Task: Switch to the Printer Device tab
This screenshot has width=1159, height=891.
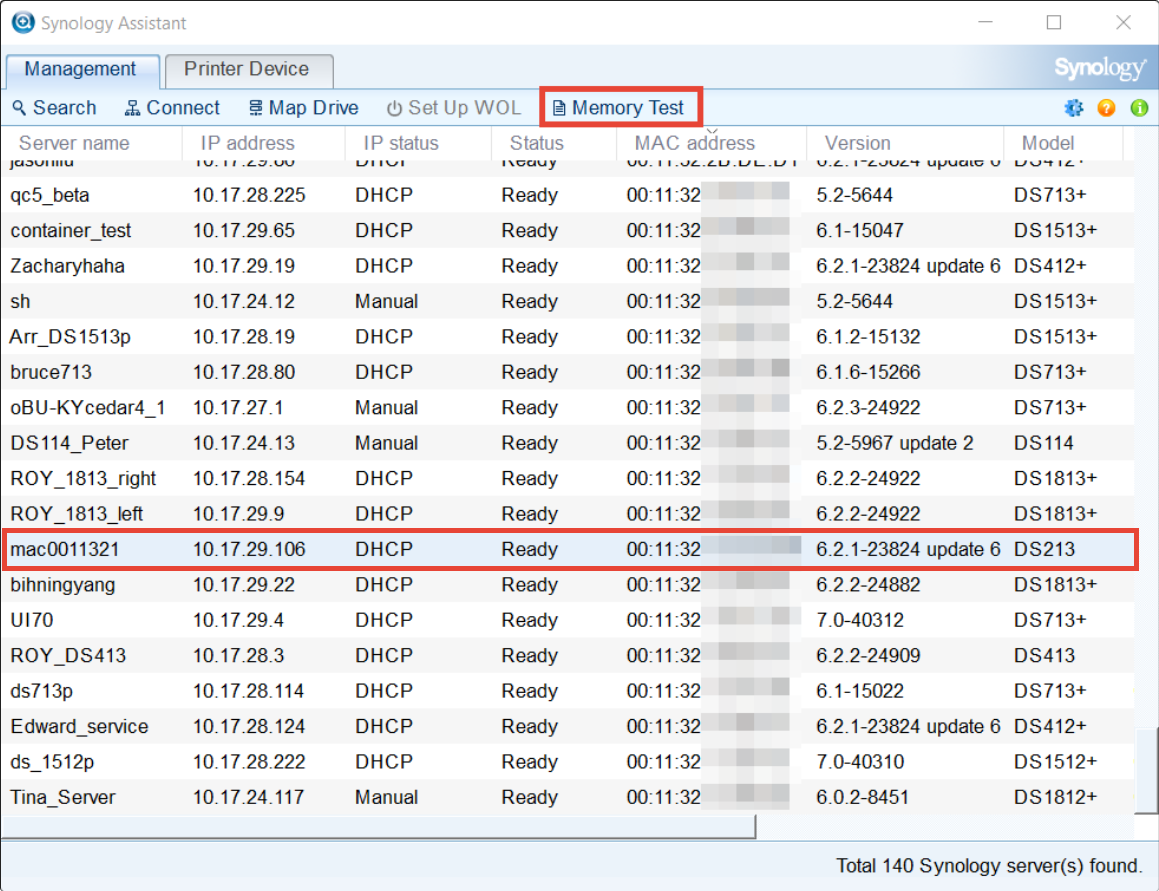Action: [247, 69]
